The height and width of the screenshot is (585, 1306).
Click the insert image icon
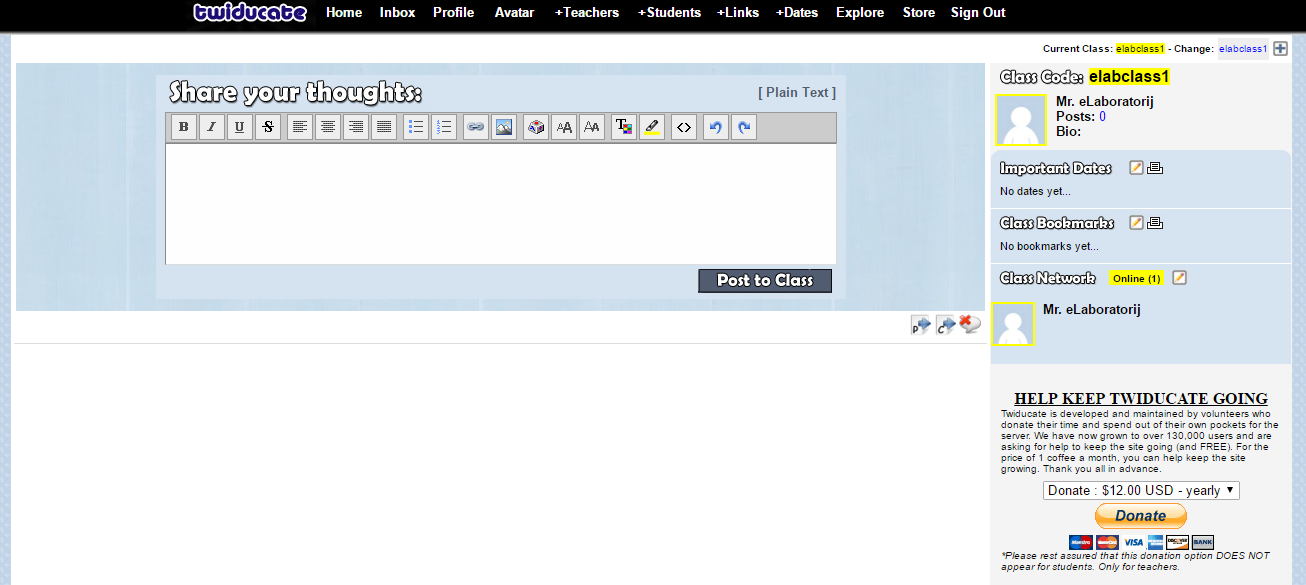(x=504, y=127)
